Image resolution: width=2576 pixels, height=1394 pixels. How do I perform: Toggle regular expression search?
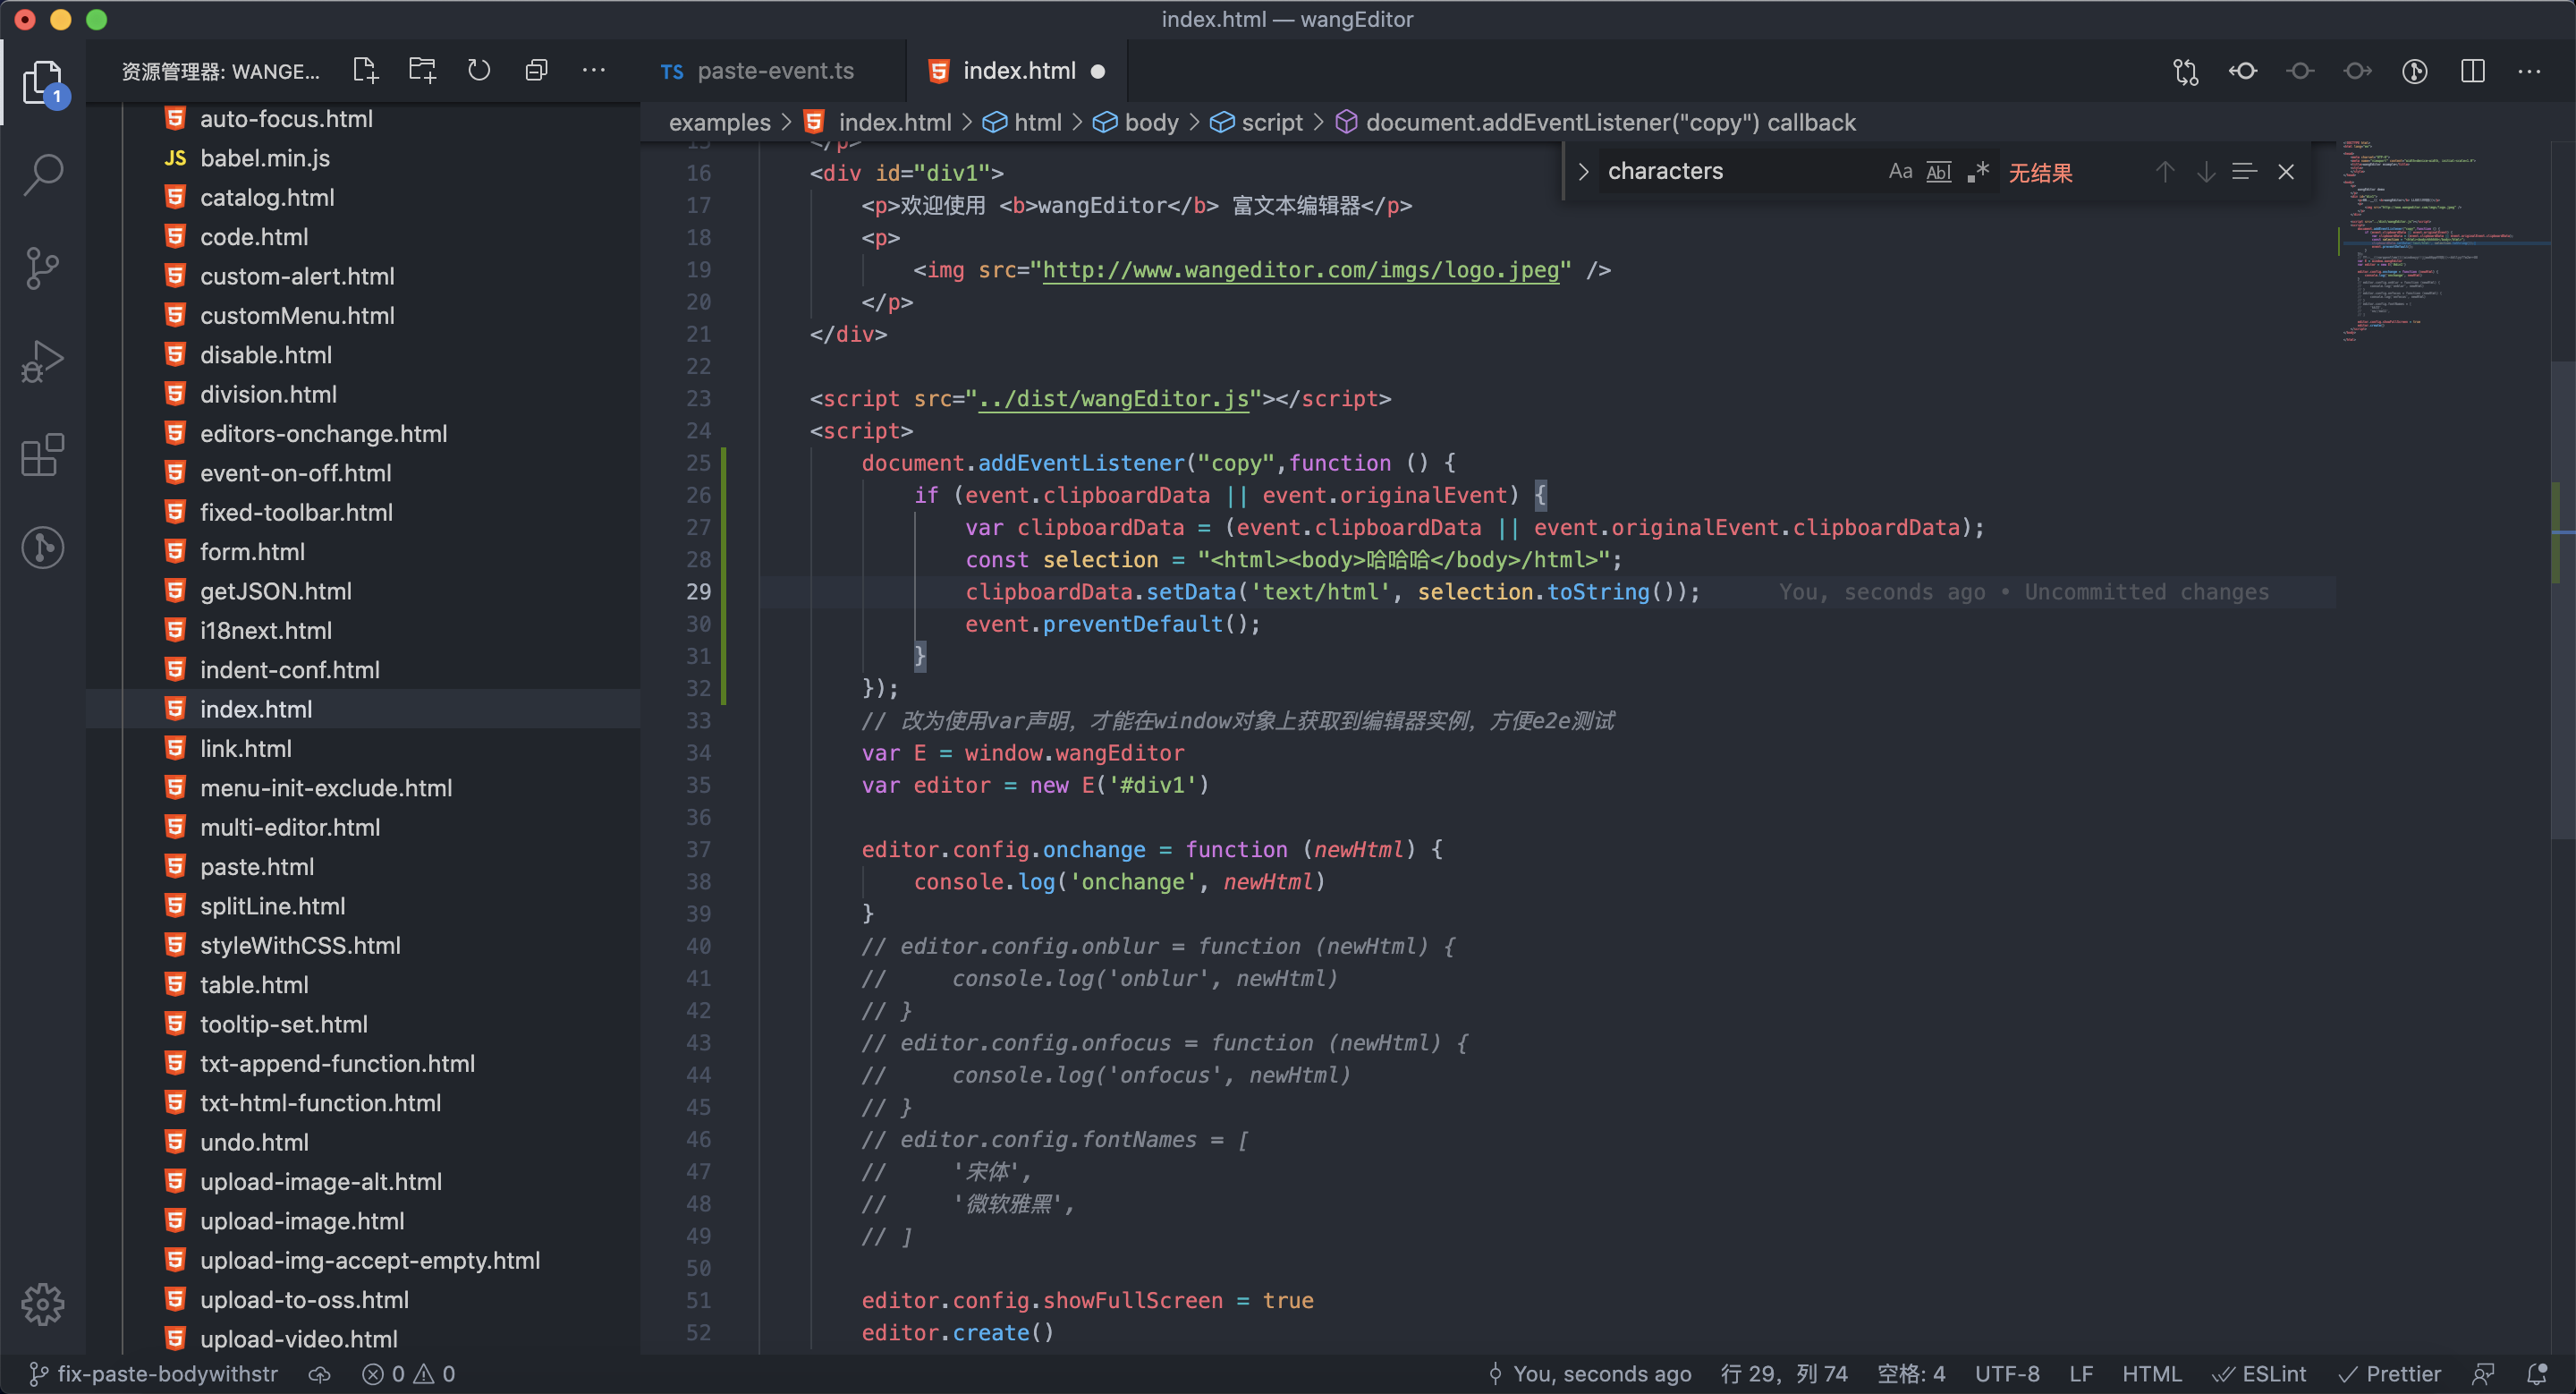click(x=1978, y=172)
